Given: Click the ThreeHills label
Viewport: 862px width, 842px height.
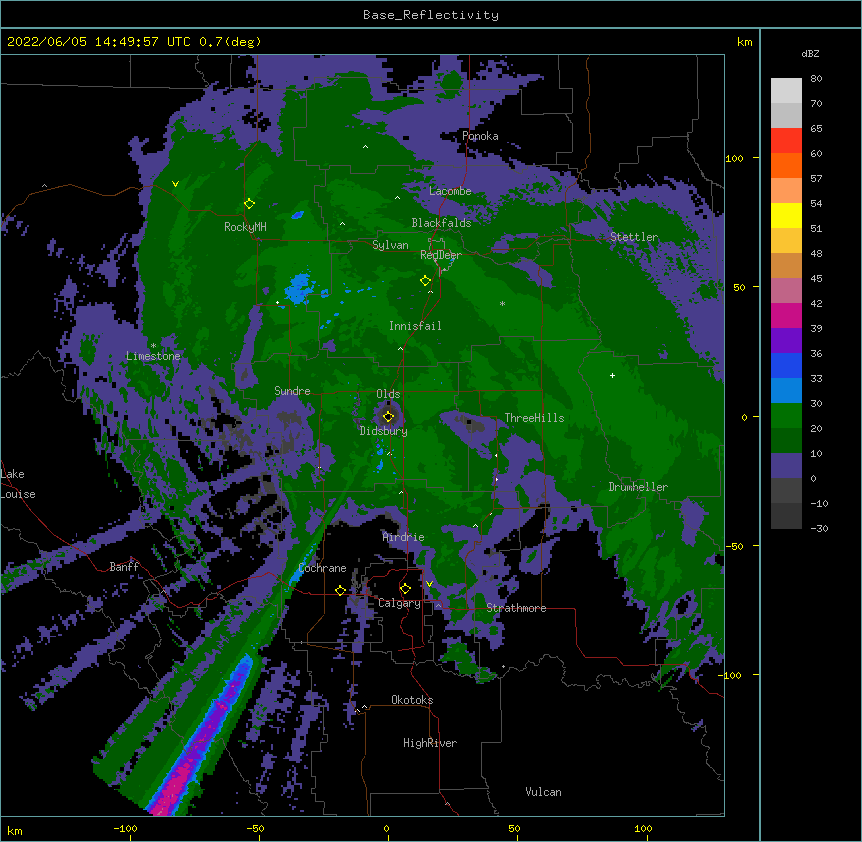Looking at the screenshot, I should [x=534, y=418].
